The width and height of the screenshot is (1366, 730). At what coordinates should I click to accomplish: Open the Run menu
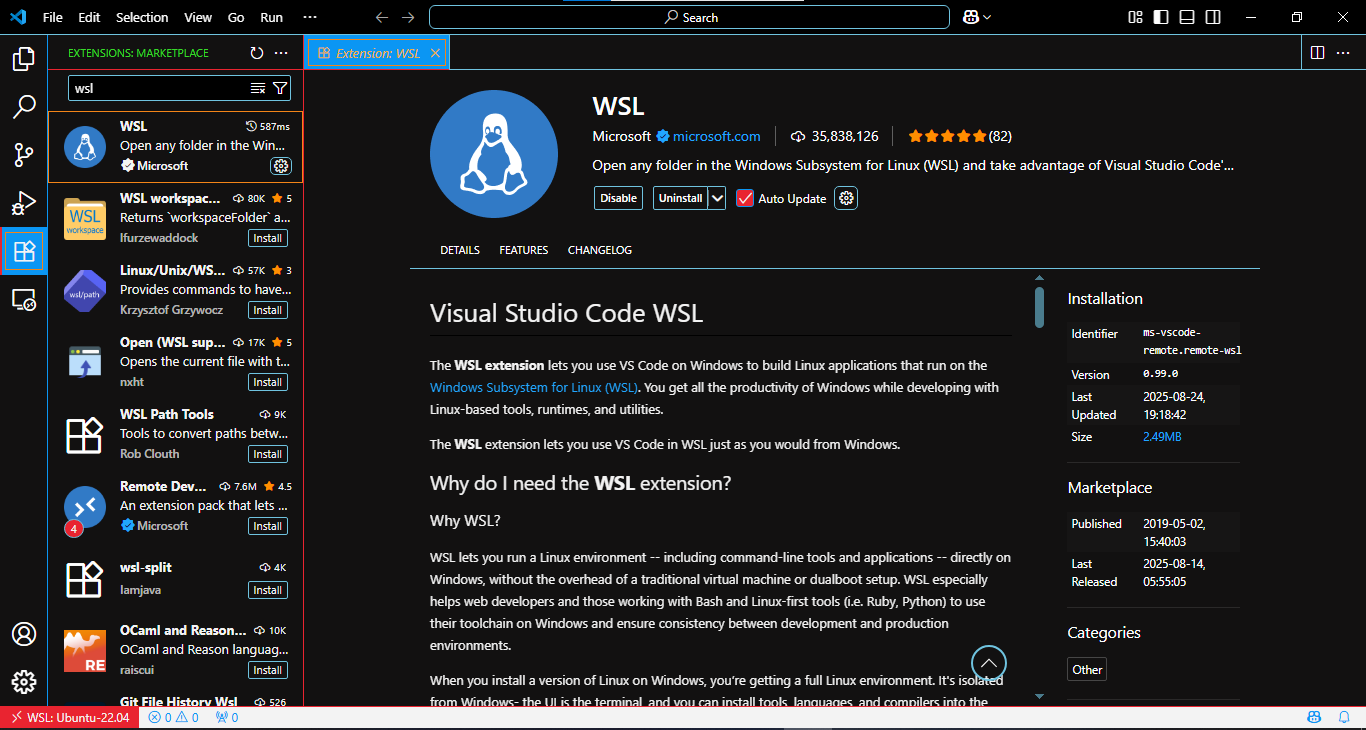pos(271,17)
